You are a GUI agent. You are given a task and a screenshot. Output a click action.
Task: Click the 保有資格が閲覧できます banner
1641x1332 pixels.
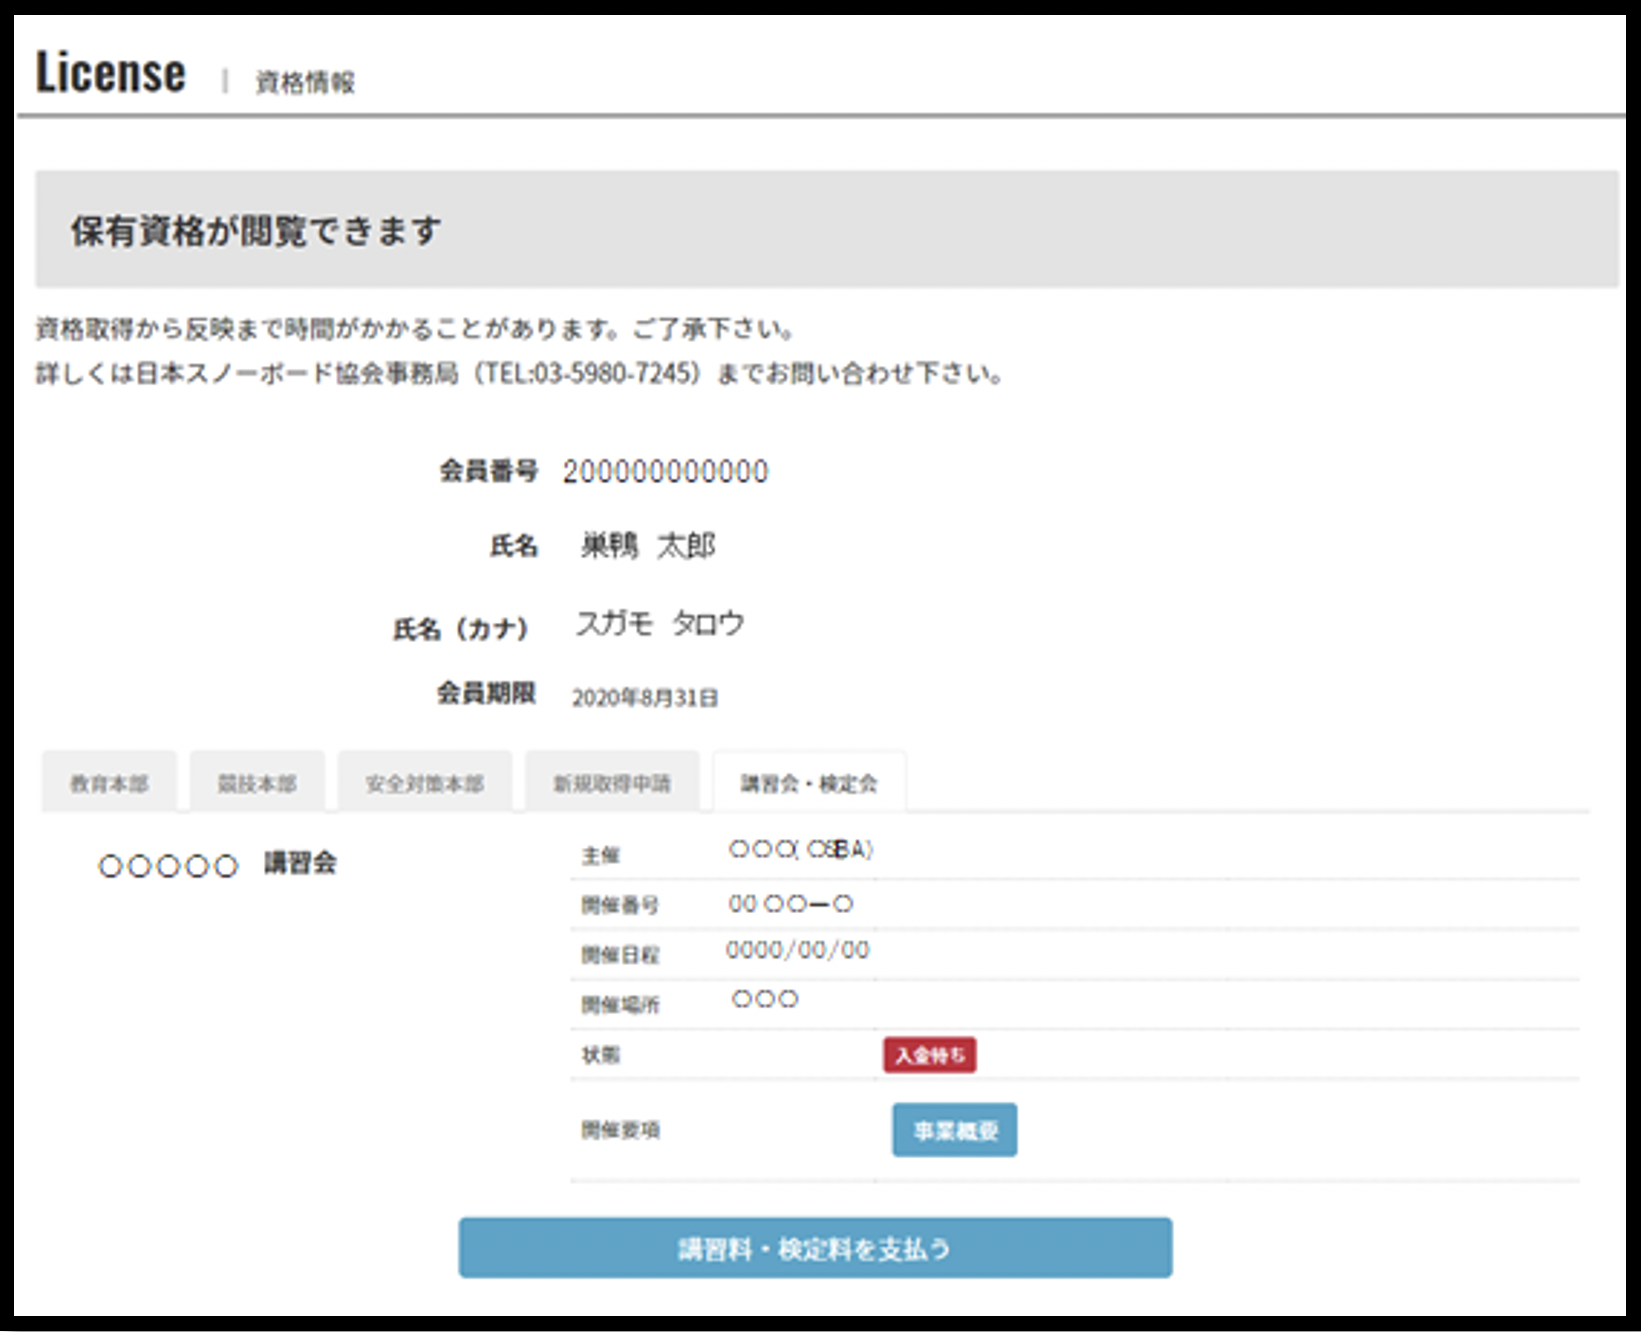pos(256,231)
